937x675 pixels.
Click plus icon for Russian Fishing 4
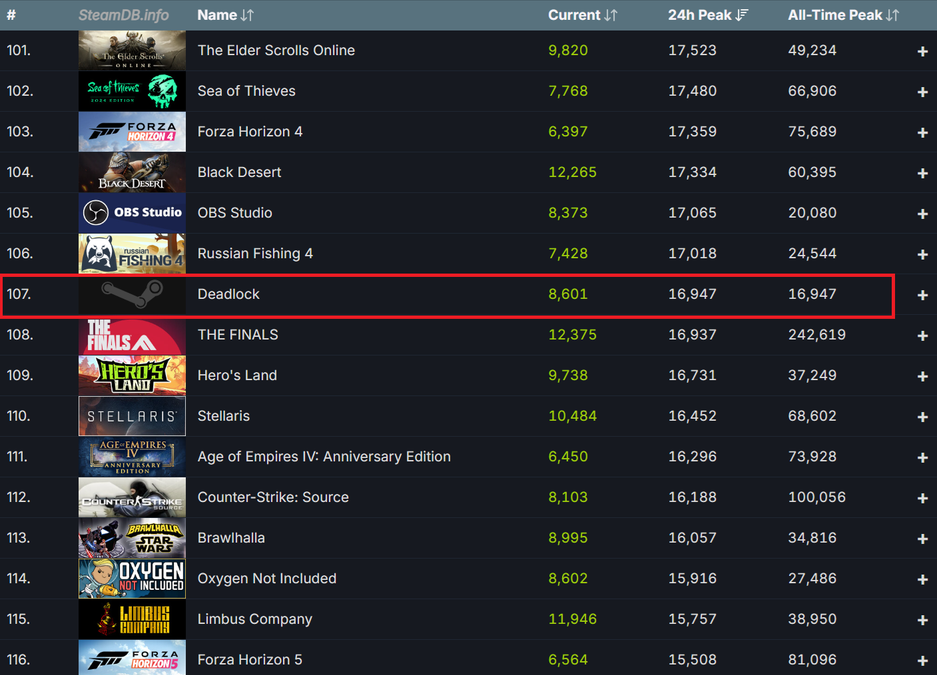[x=923, y=254]
